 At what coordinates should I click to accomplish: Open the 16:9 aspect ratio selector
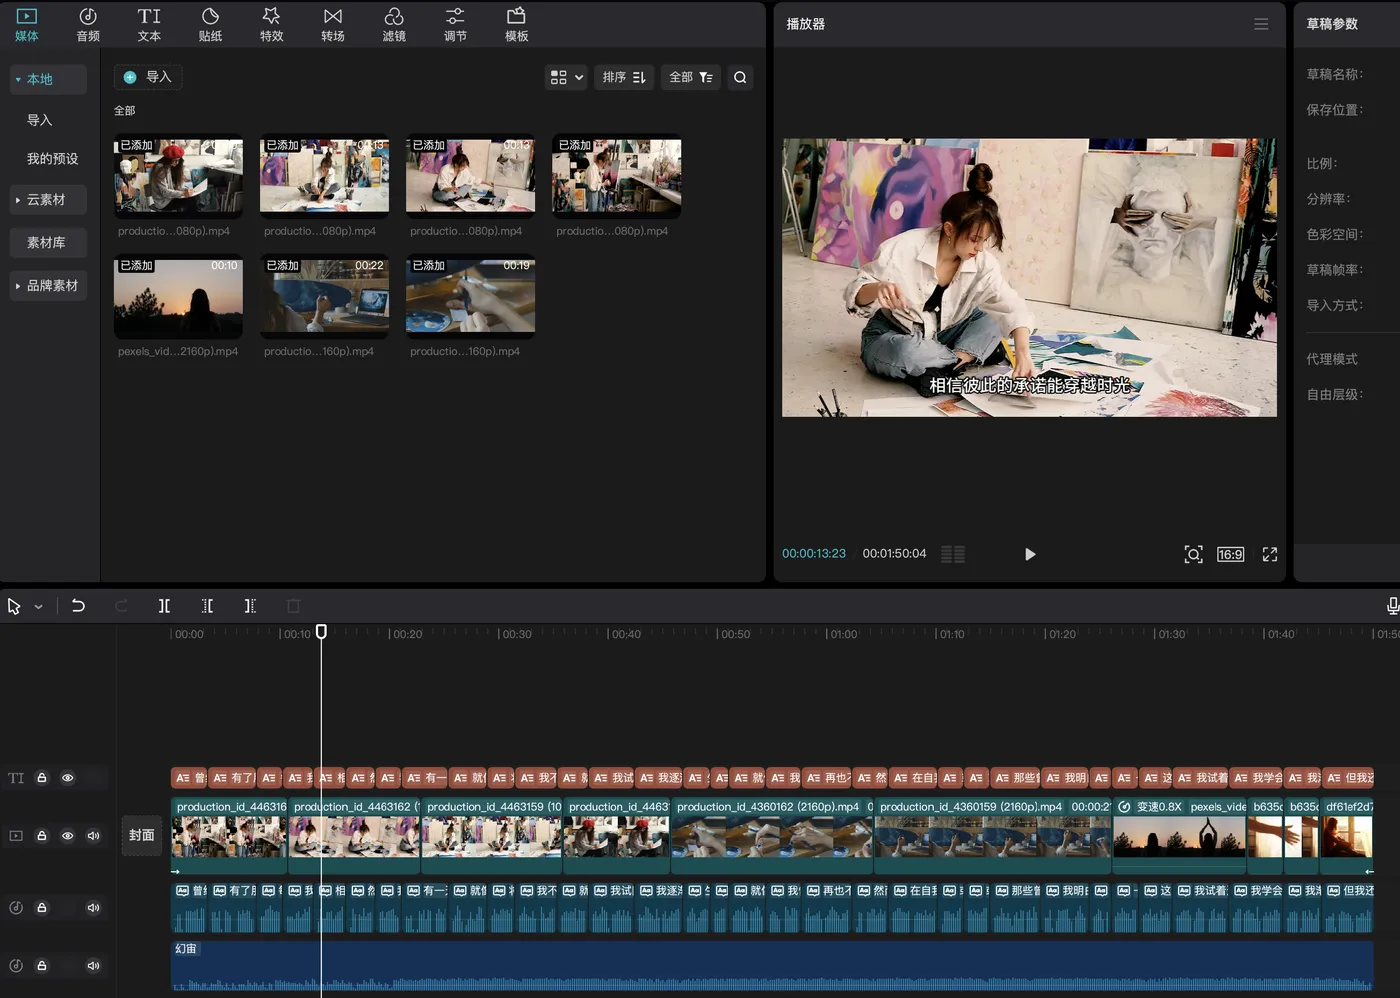pos(1230,554)
